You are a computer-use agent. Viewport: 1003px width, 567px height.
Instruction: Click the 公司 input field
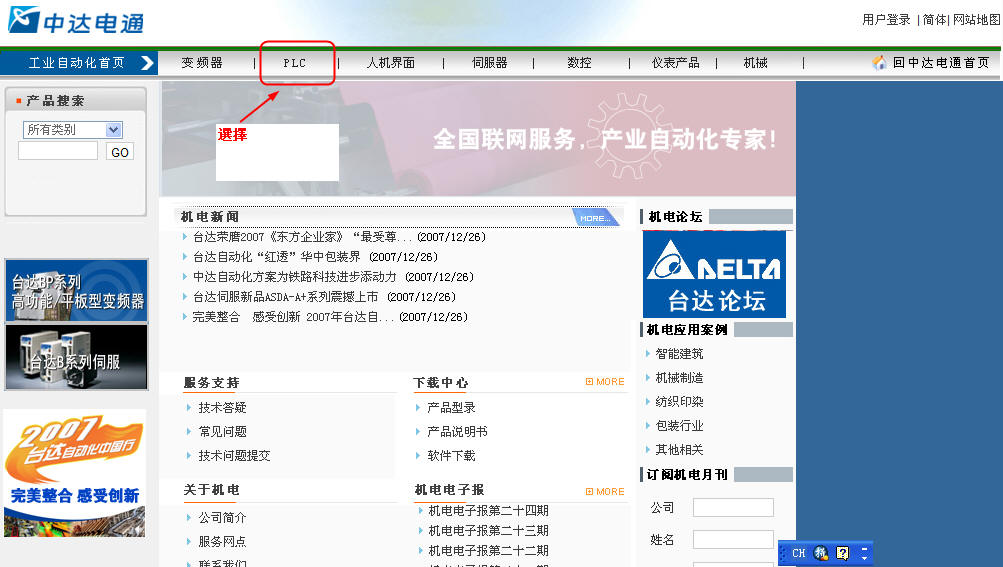(x=733, y=508)
